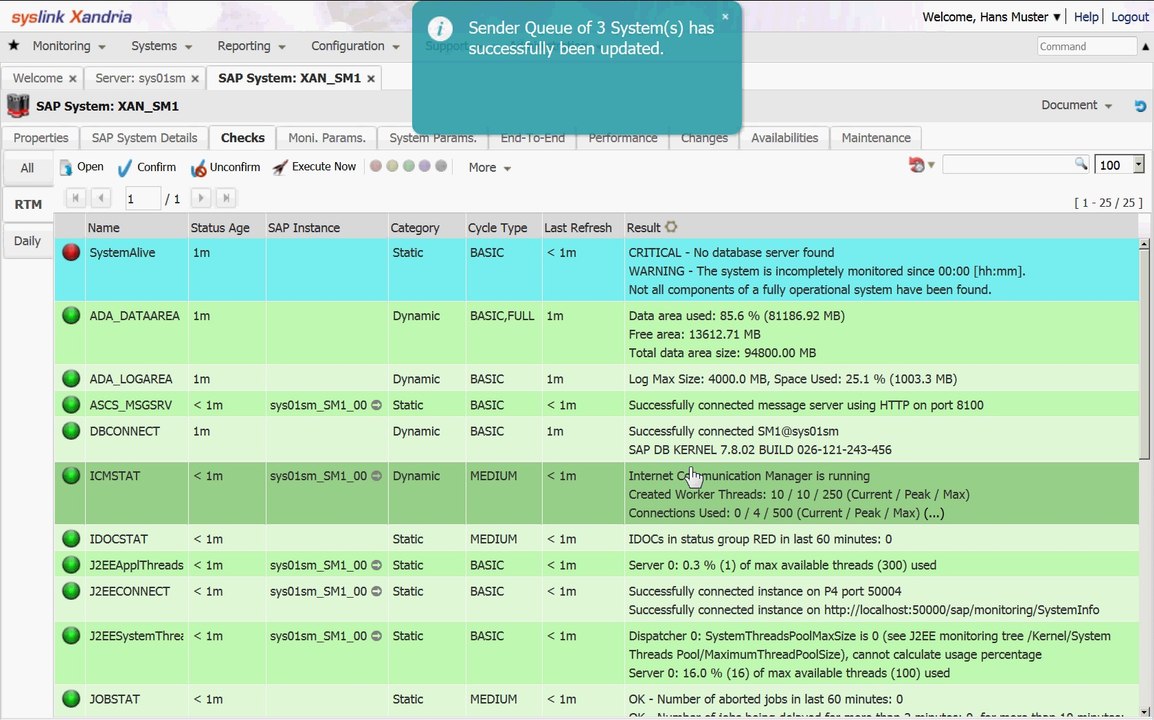Click the search magnifier icon
1154x720 pixels.
click(1080, 163)
